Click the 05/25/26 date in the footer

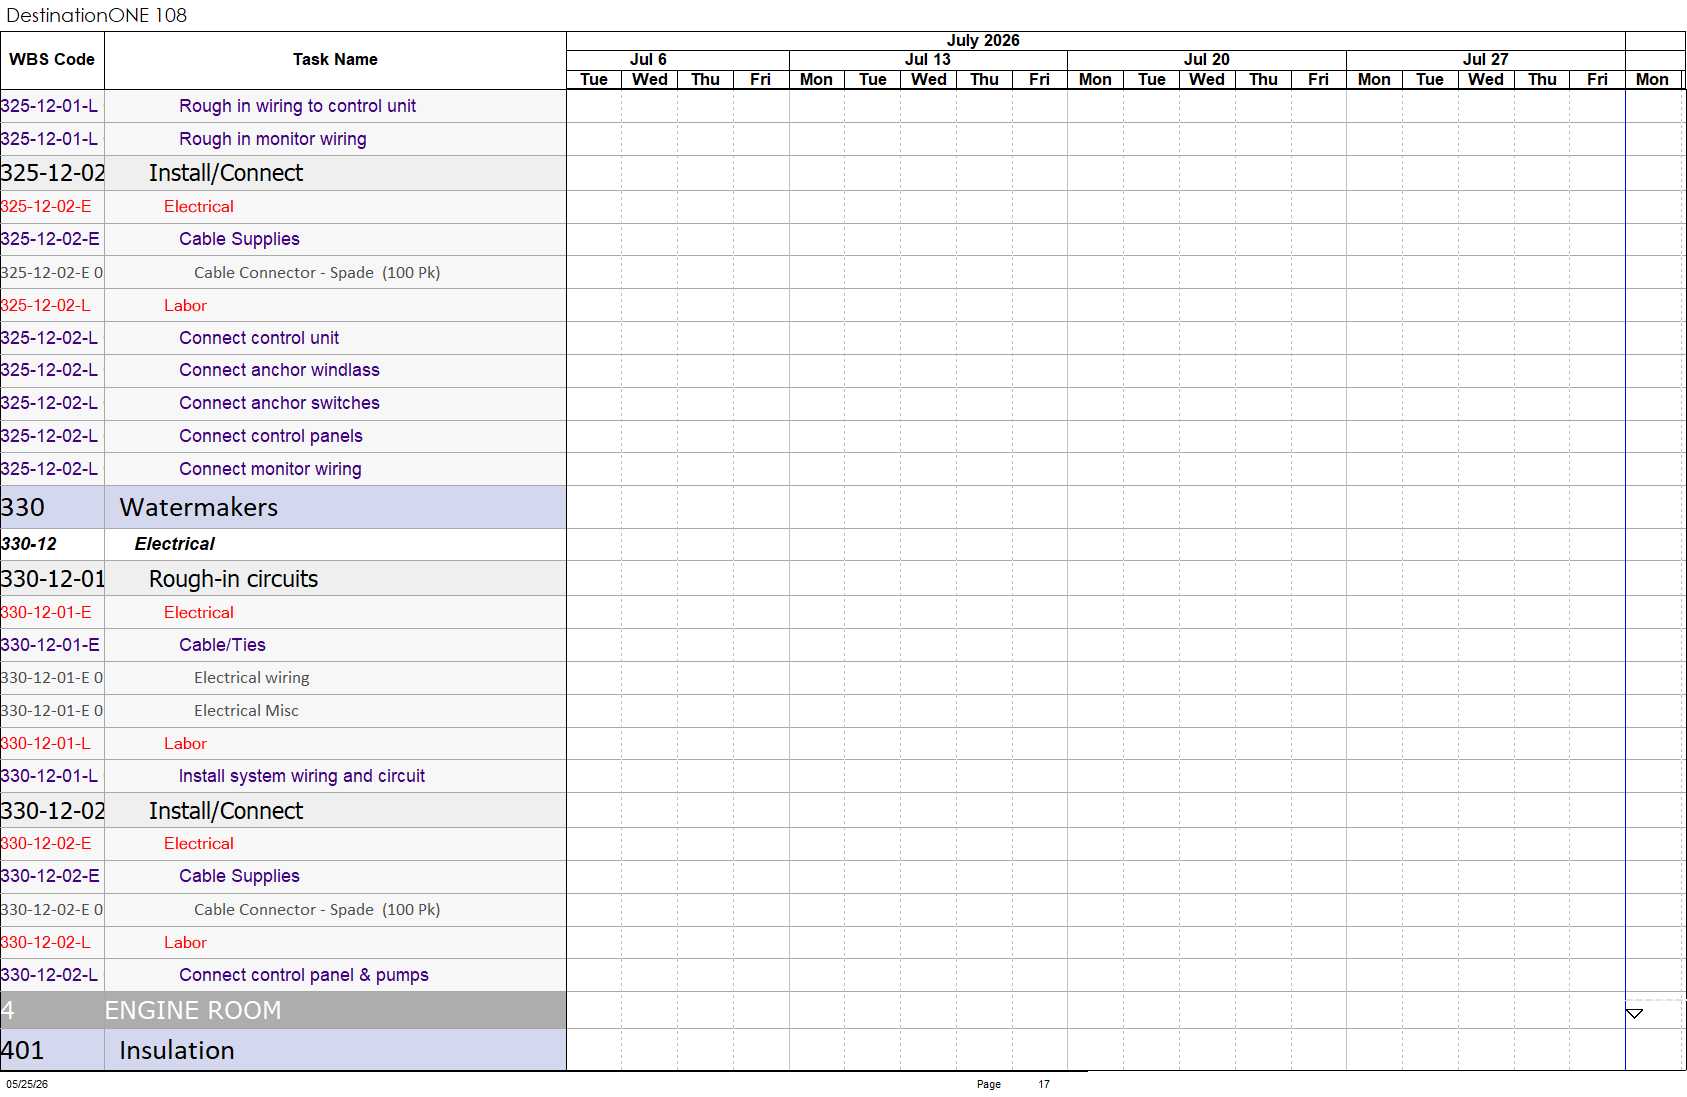[x=27, y=1084]
